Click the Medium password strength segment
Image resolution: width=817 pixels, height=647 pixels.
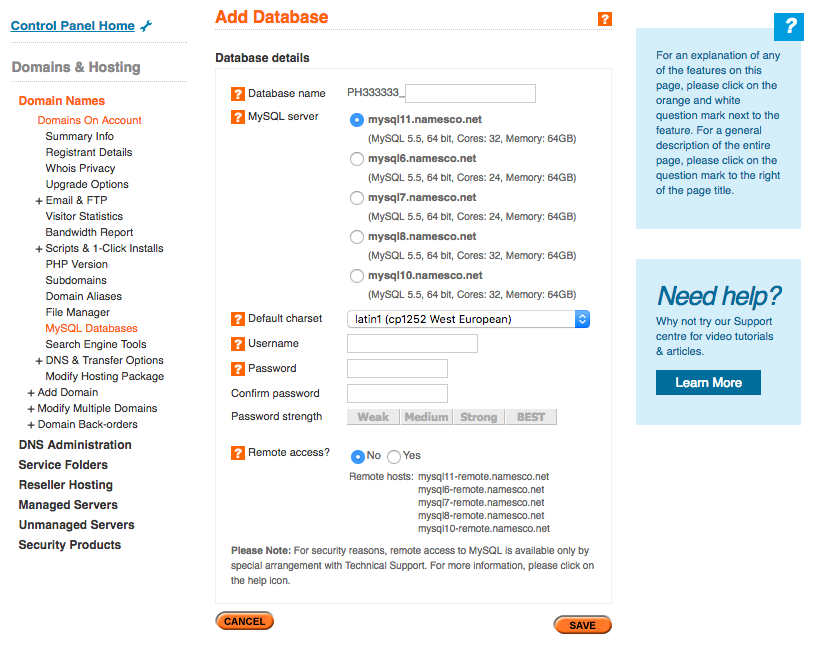point(426,417)
